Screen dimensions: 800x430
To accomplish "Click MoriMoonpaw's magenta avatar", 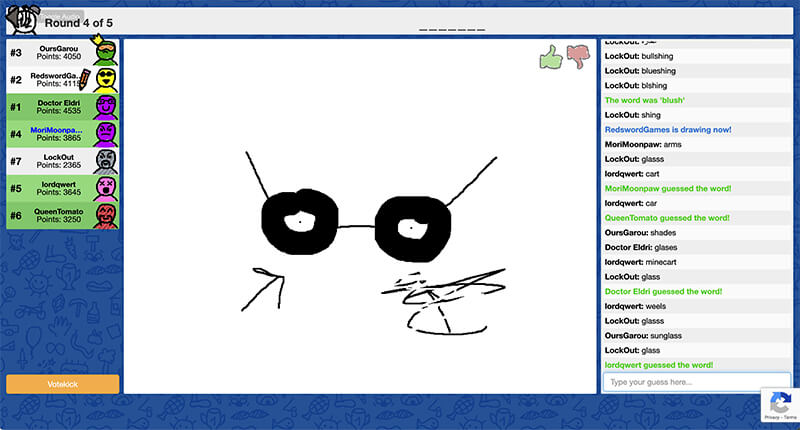I will tap(106, 134).
